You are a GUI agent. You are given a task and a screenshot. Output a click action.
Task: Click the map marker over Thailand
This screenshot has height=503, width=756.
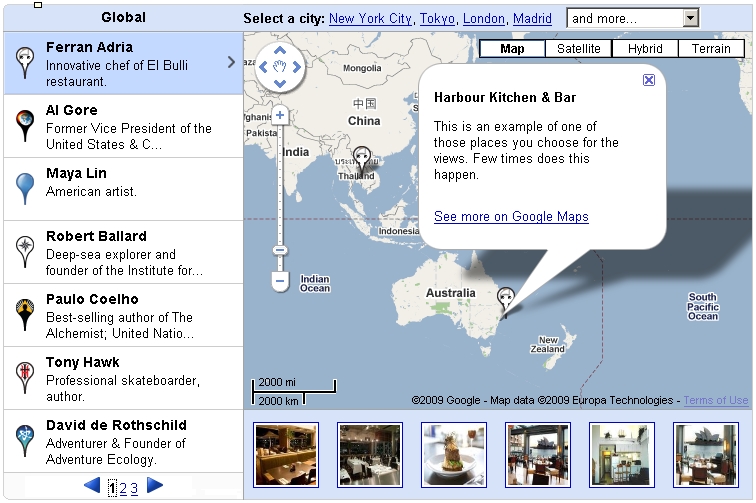pyautogui.click(x=362, y=161)
